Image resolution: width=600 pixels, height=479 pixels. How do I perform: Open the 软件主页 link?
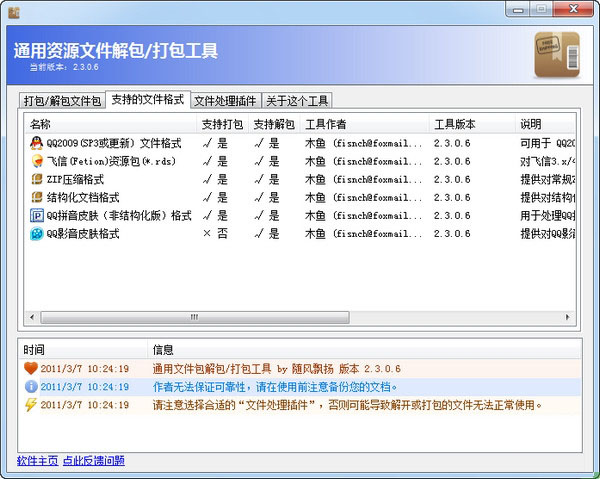pos(37,461)
